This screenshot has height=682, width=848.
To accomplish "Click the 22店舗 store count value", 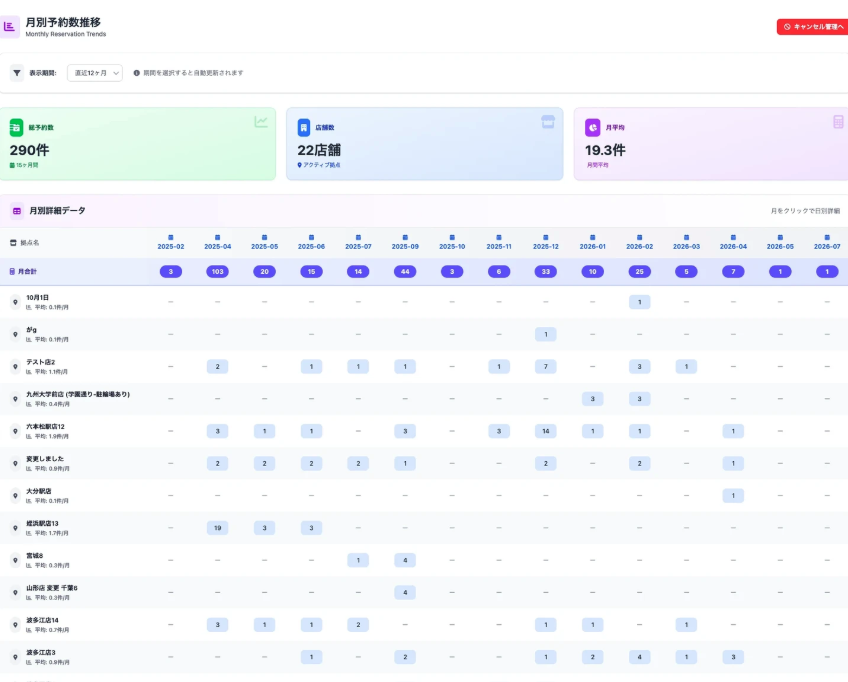I will click(319, 150).
